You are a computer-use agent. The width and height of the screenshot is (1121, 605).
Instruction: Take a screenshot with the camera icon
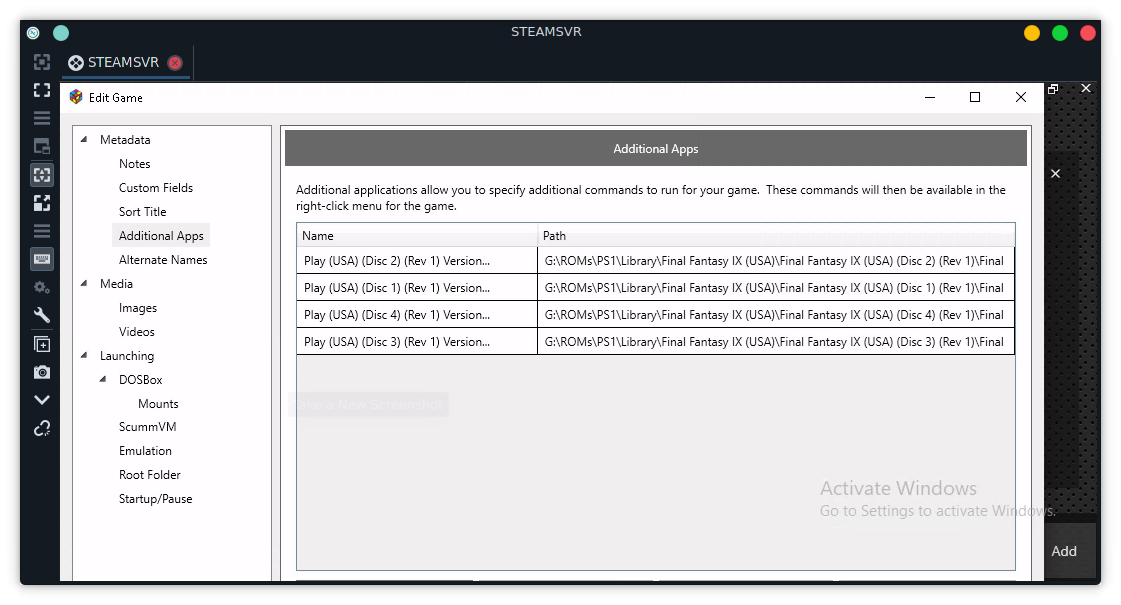pyautogui.click(x=42, y=372)
